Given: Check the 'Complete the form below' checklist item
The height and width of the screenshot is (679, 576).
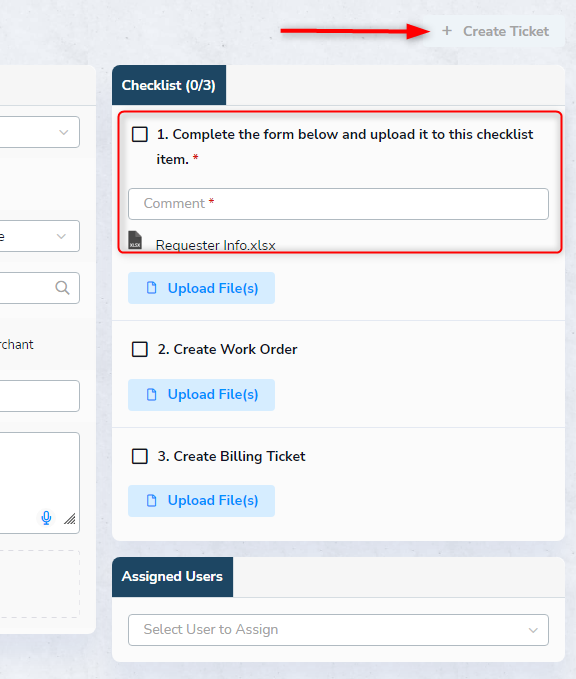Looking at the screenshot, I should (x=139, y=134).
